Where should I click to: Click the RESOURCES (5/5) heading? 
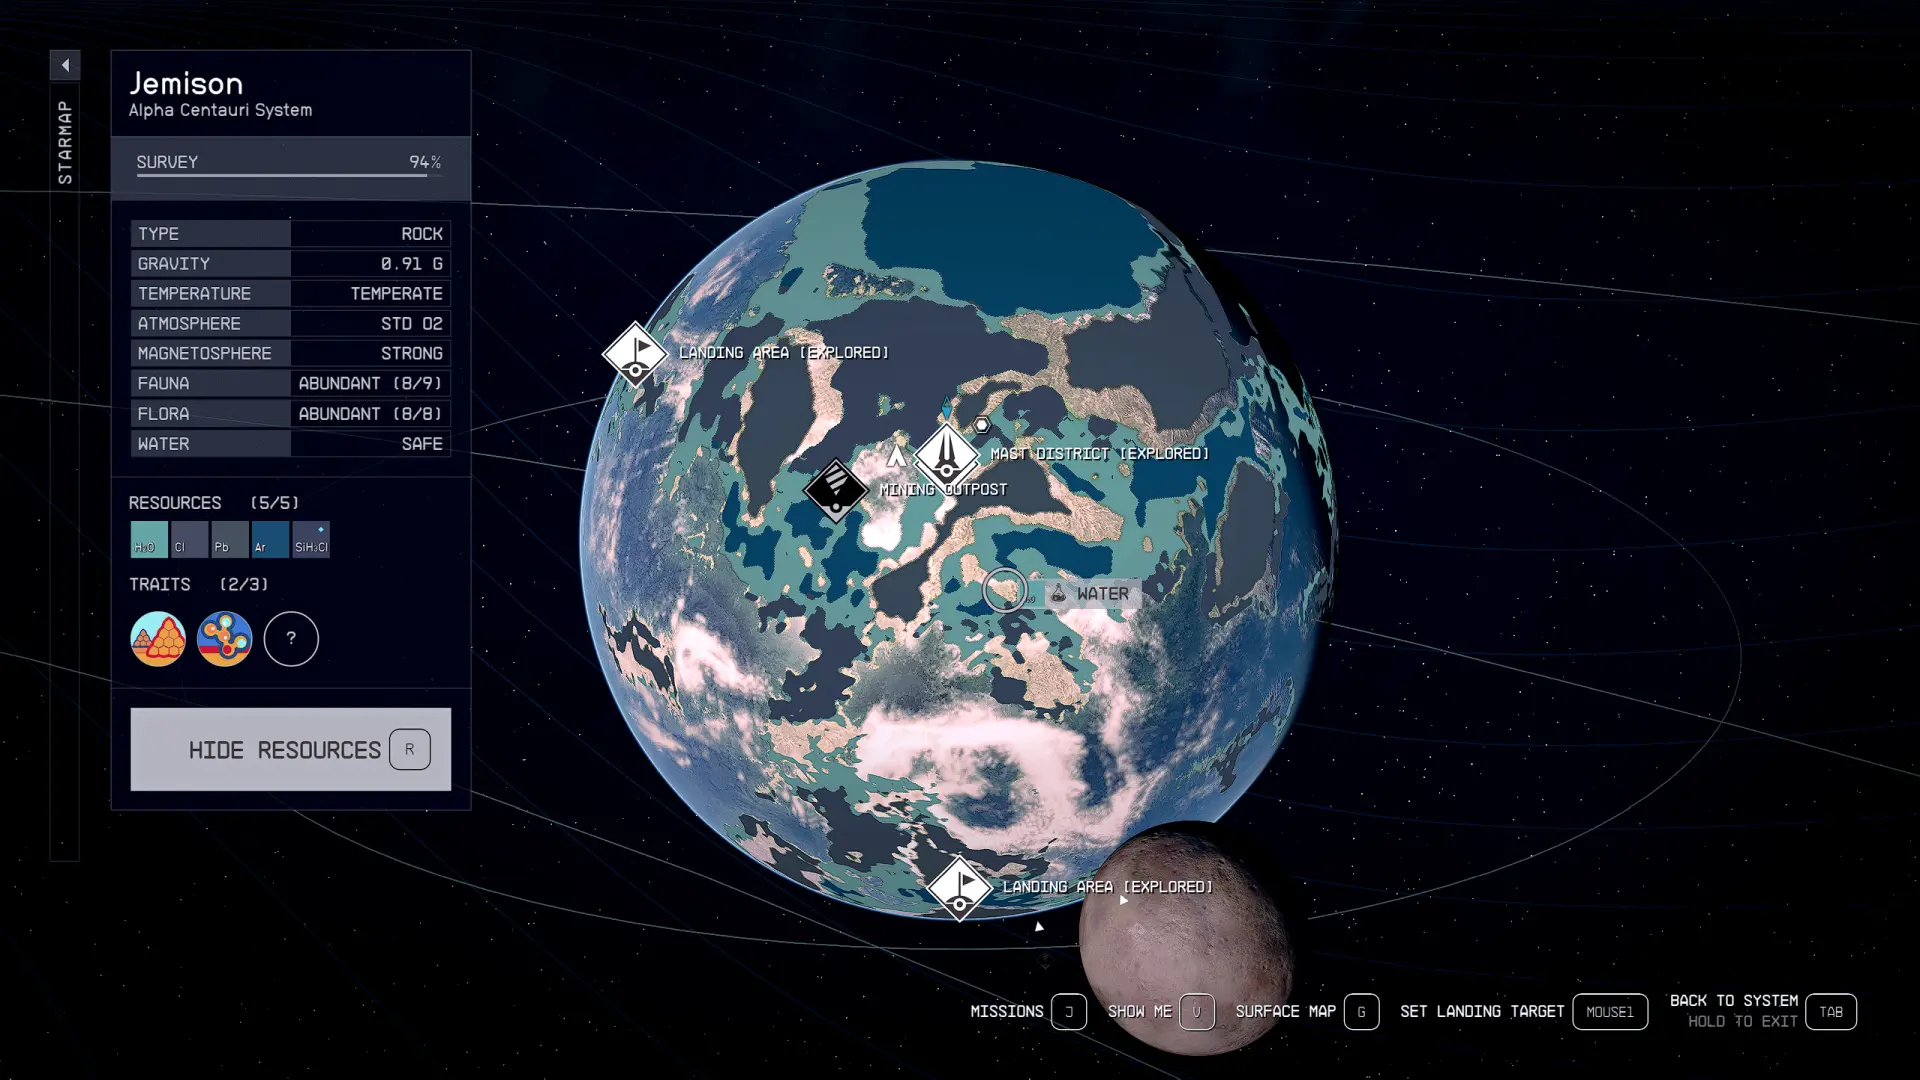coord(214,503)
